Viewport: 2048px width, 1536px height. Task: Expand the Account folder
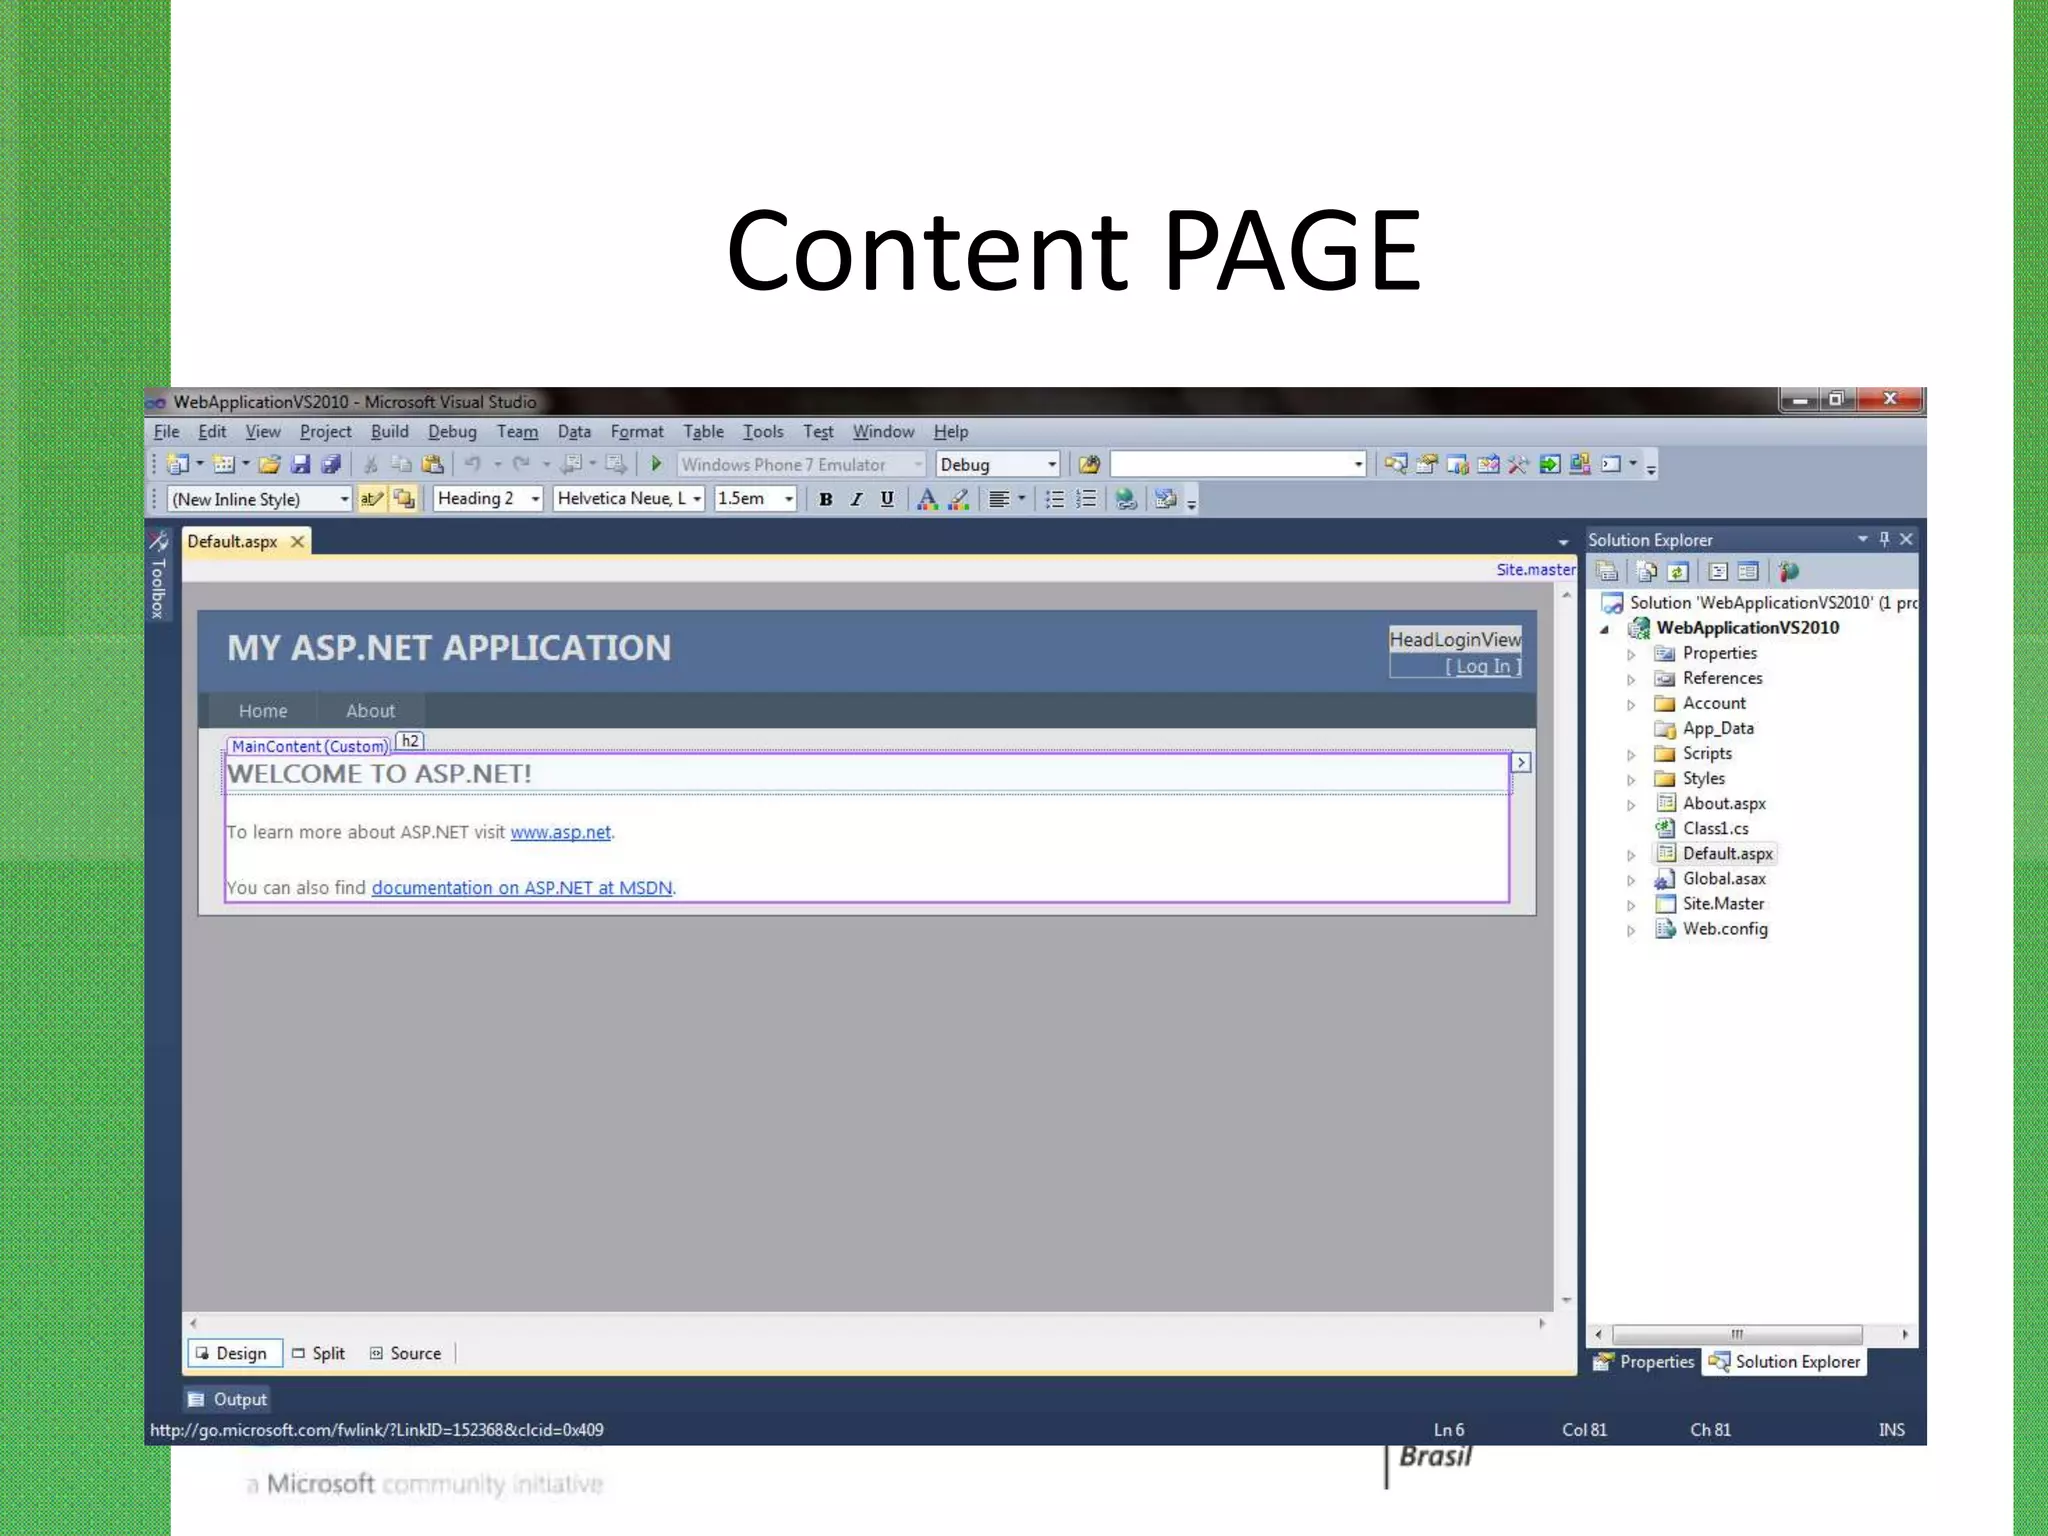(x=1631, y=704)
